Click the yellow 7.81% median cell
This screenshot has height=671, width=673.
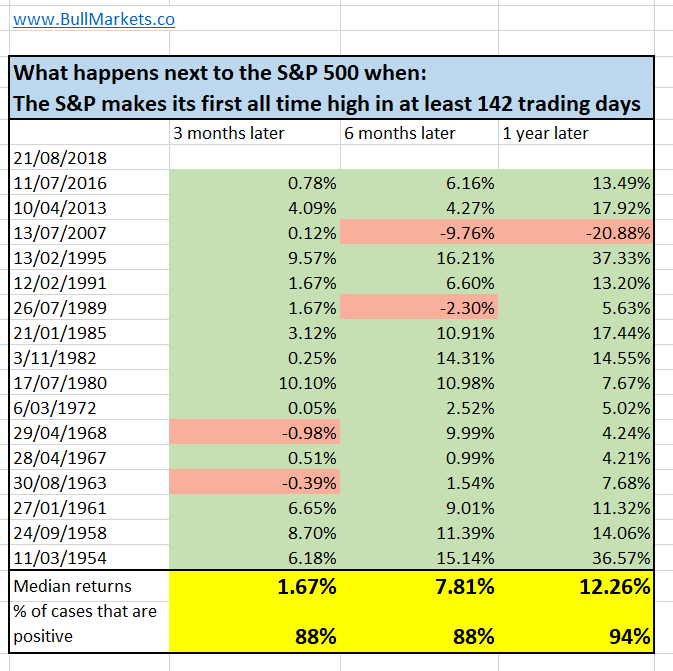tap(418, 585)
